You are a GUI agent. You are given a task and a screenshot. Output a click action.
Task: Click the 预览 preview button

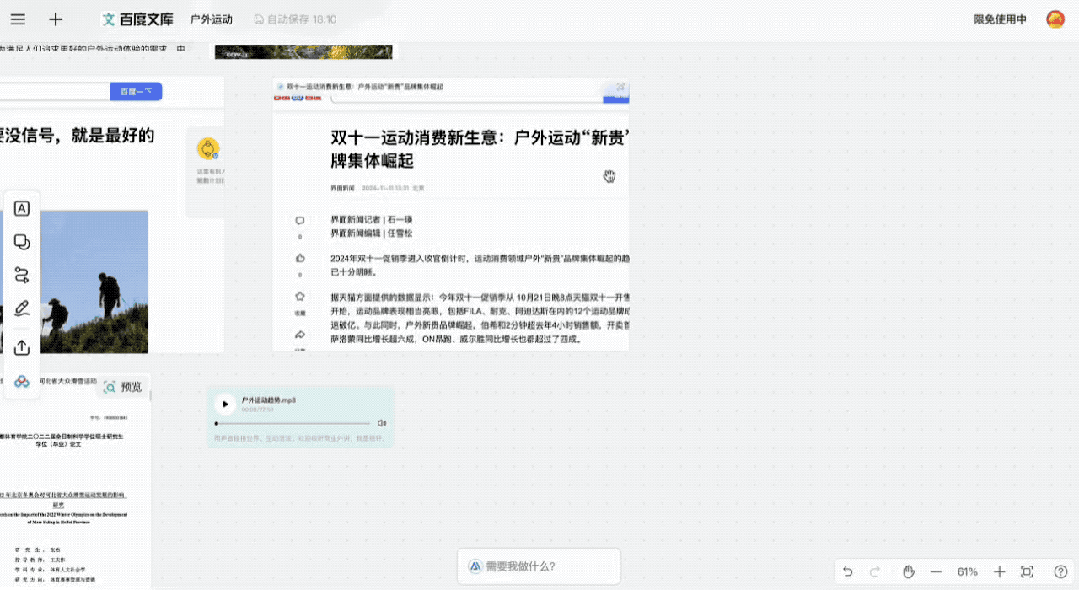pyautogui.click(x=123, y=388)
